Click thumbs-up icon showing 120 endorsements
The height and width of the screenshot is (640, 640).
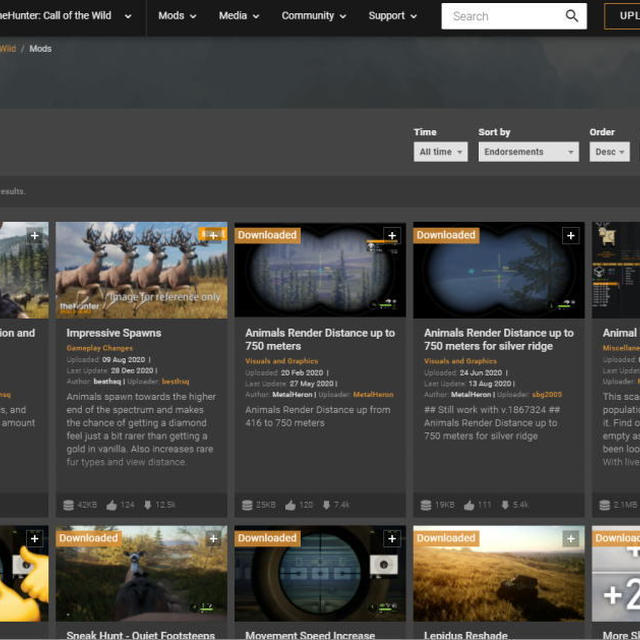coord(290,505)
